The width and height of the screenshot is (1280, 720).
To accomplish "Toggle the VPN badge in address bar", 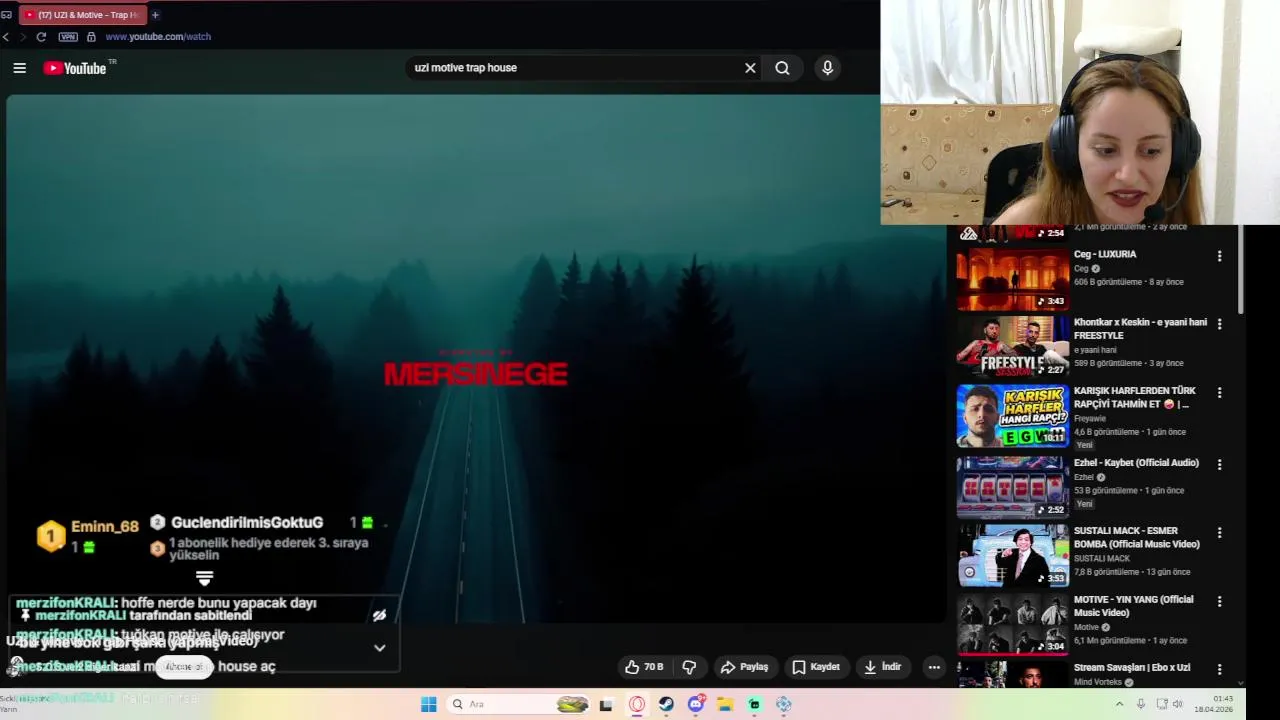I will [68, 37].
